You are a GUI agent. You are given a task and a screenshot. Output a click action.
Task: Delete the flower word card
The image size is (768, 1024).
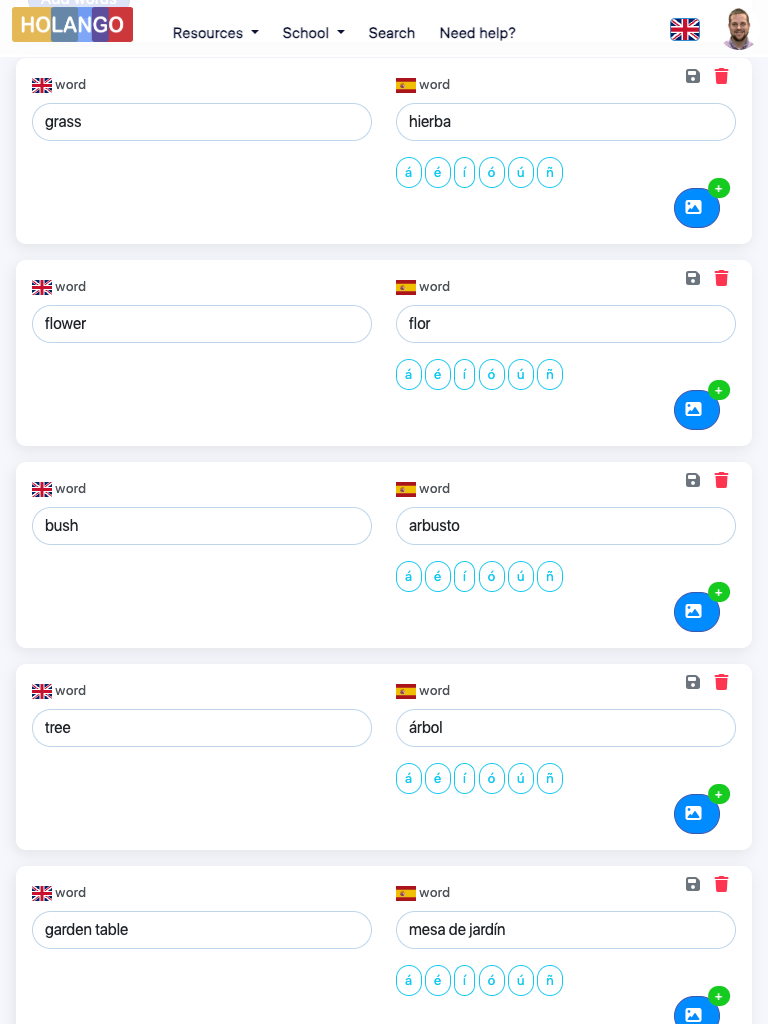pos(722,278)
